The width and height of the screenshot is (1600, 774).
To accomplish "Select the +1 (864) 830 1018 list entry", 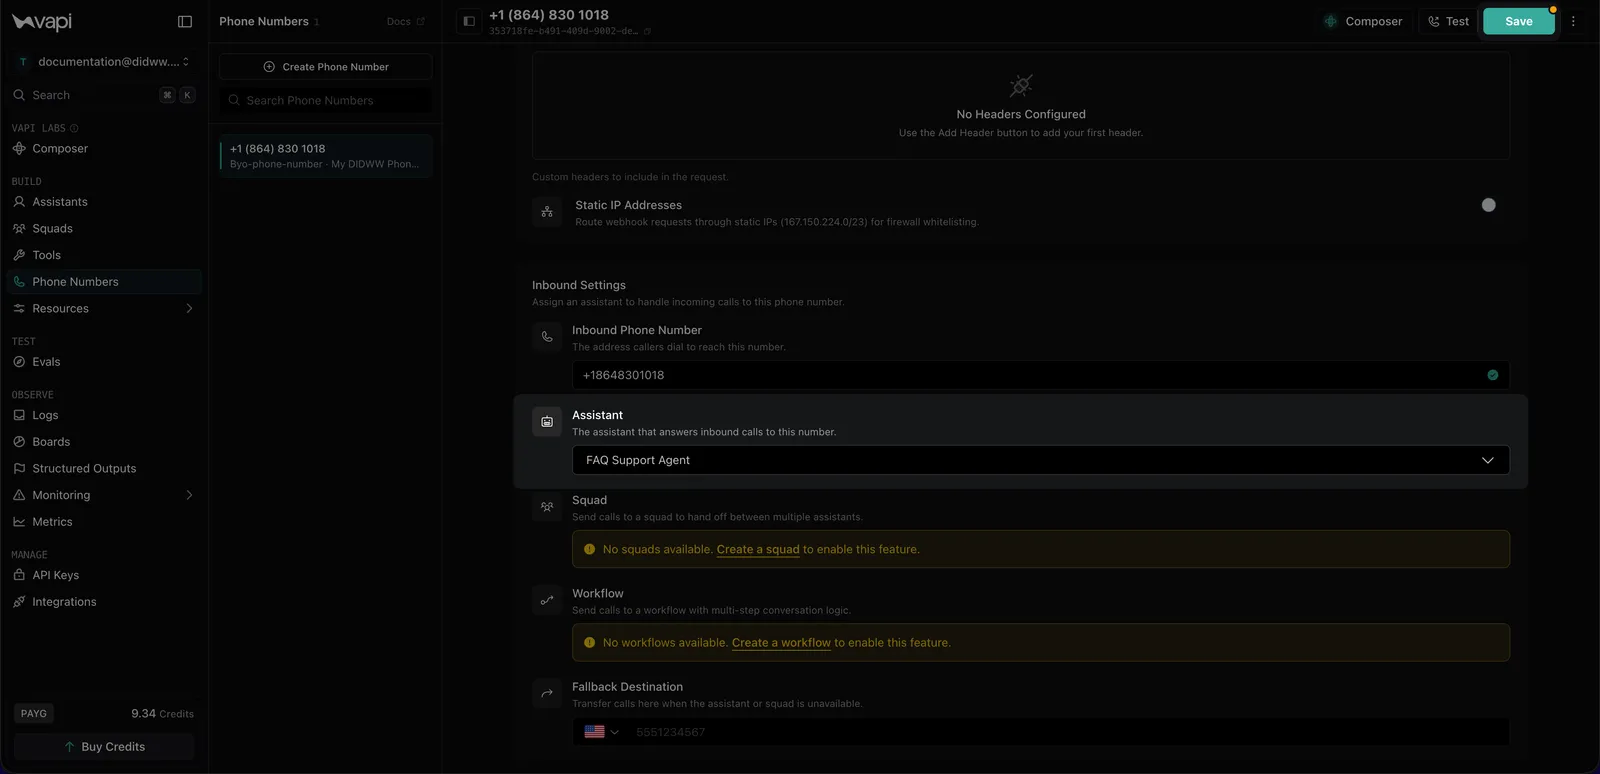I will (326, 156).
